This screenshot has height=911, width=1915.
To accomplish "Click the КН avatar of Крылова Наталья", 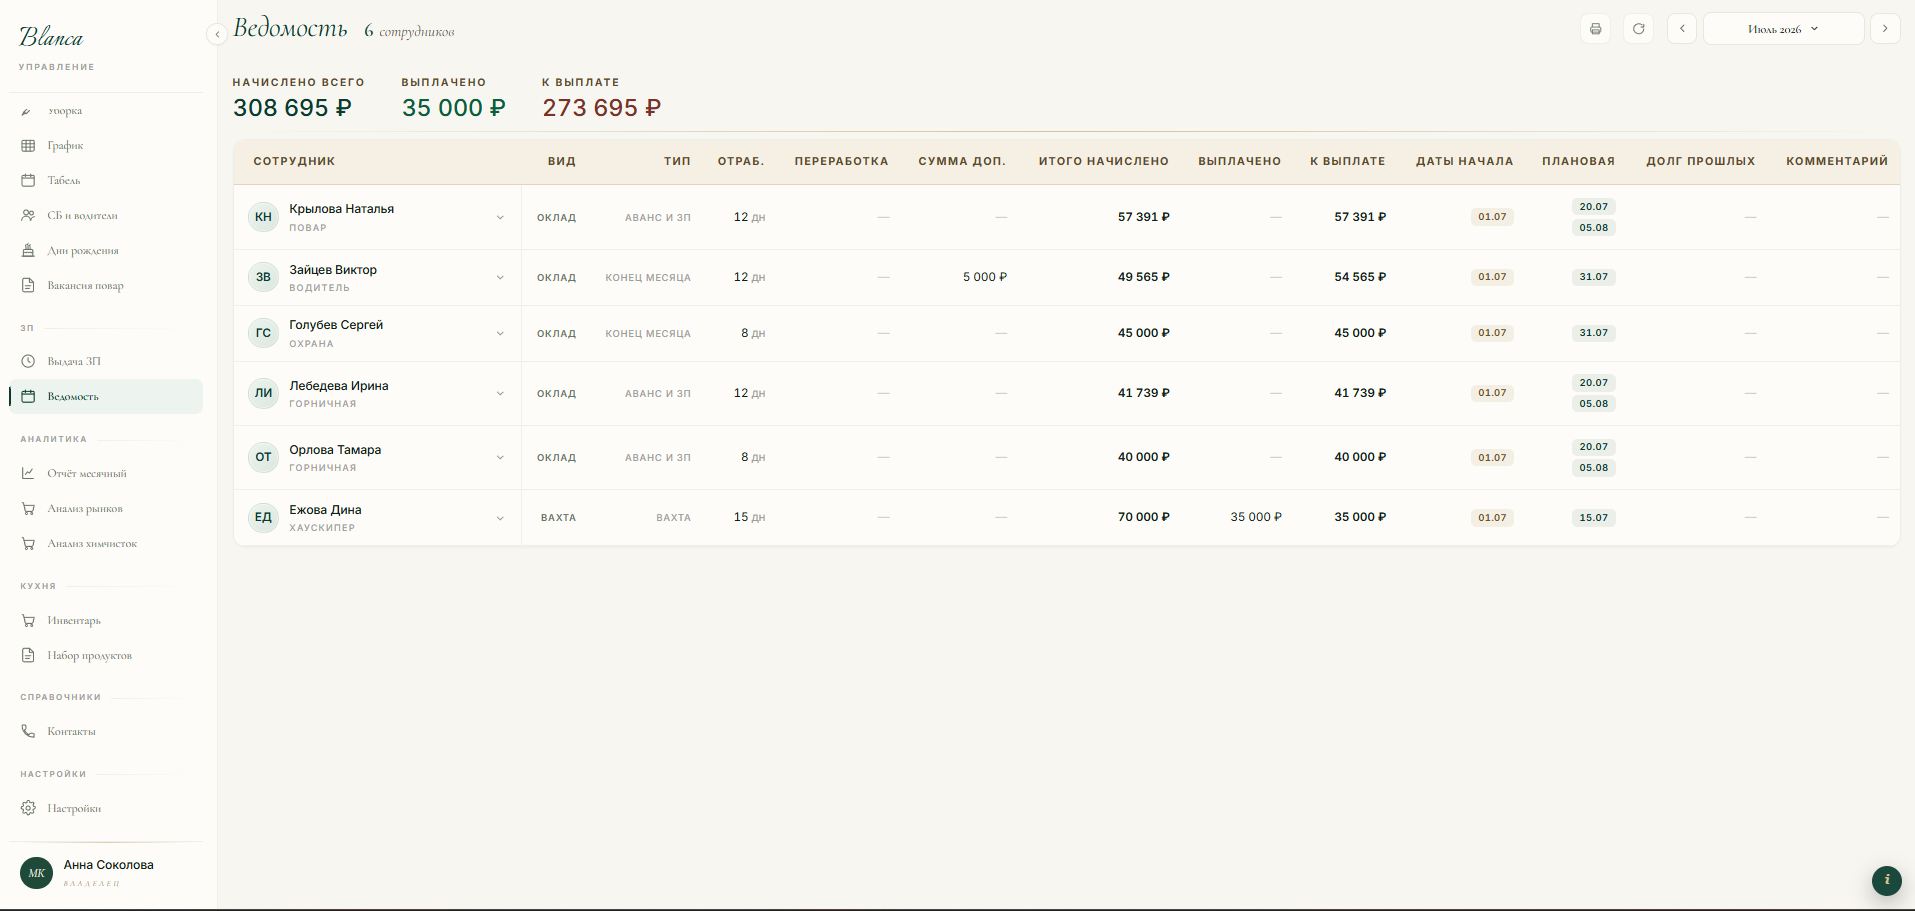I will pyautogui.click(x=263, y=217).
